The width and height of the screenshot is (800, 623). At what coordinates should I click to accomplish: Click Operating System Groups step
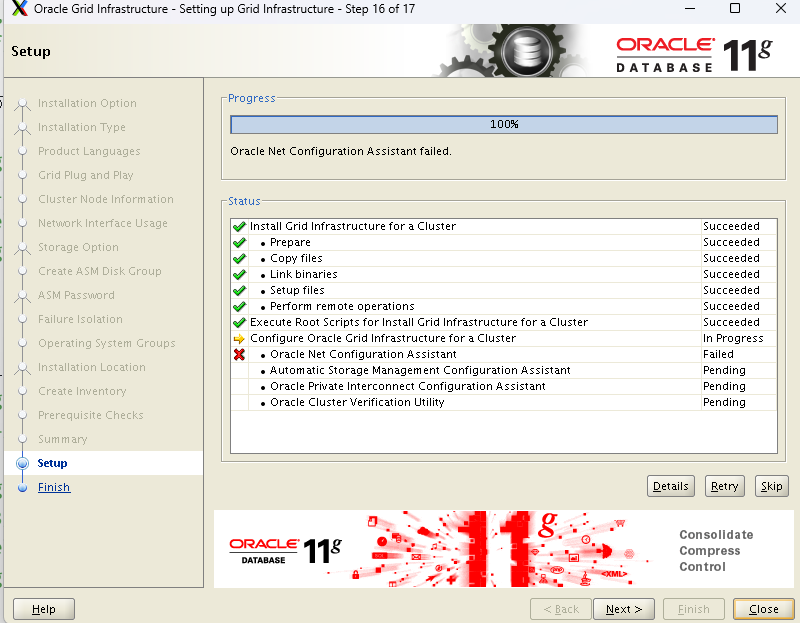point(107,343)
